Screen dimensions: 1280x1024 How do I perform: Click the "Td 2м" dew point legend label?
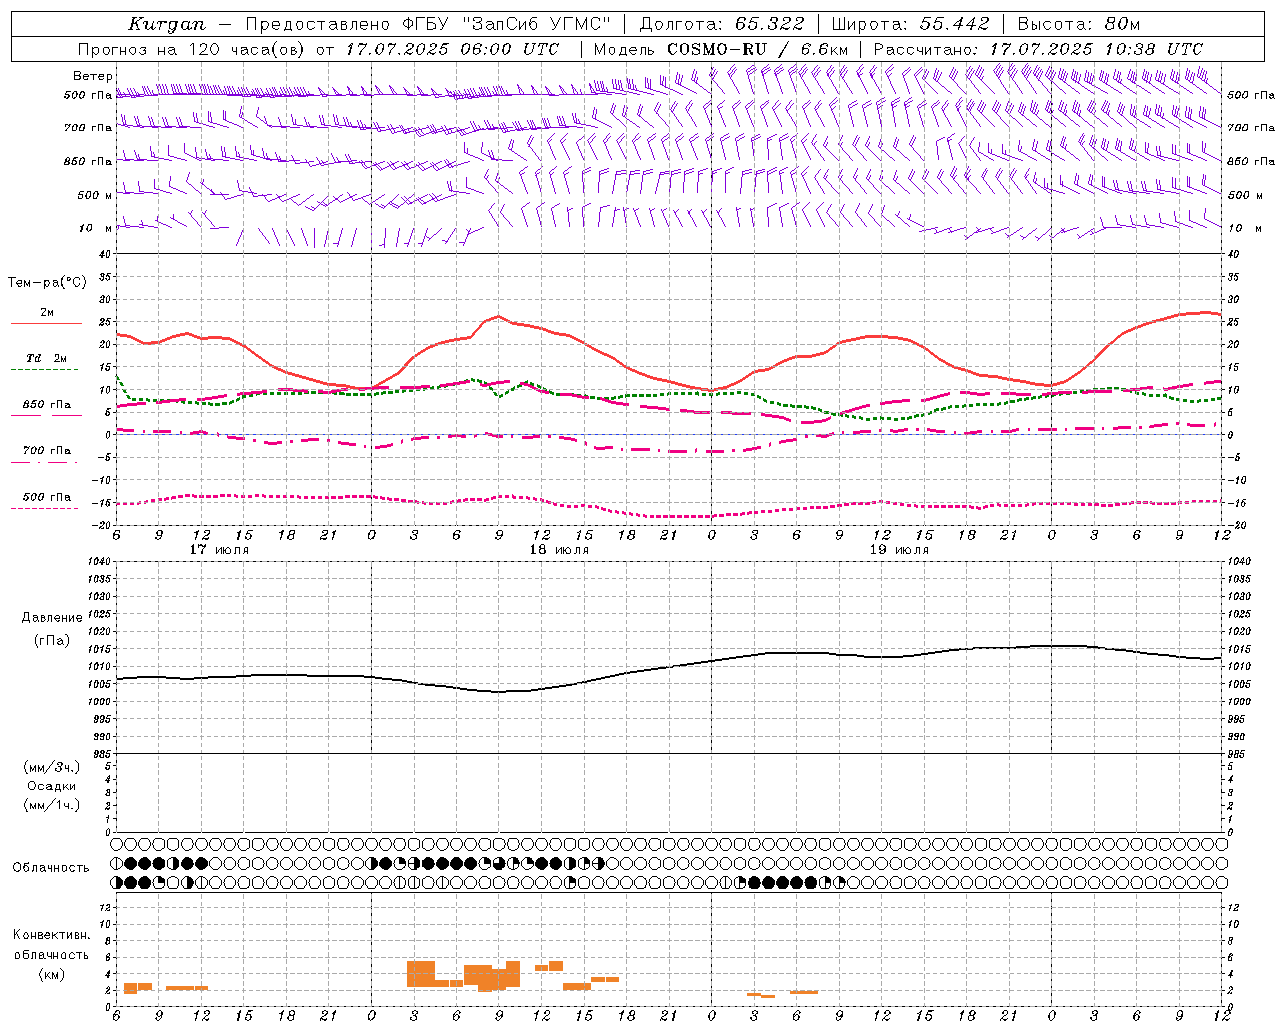46,358
